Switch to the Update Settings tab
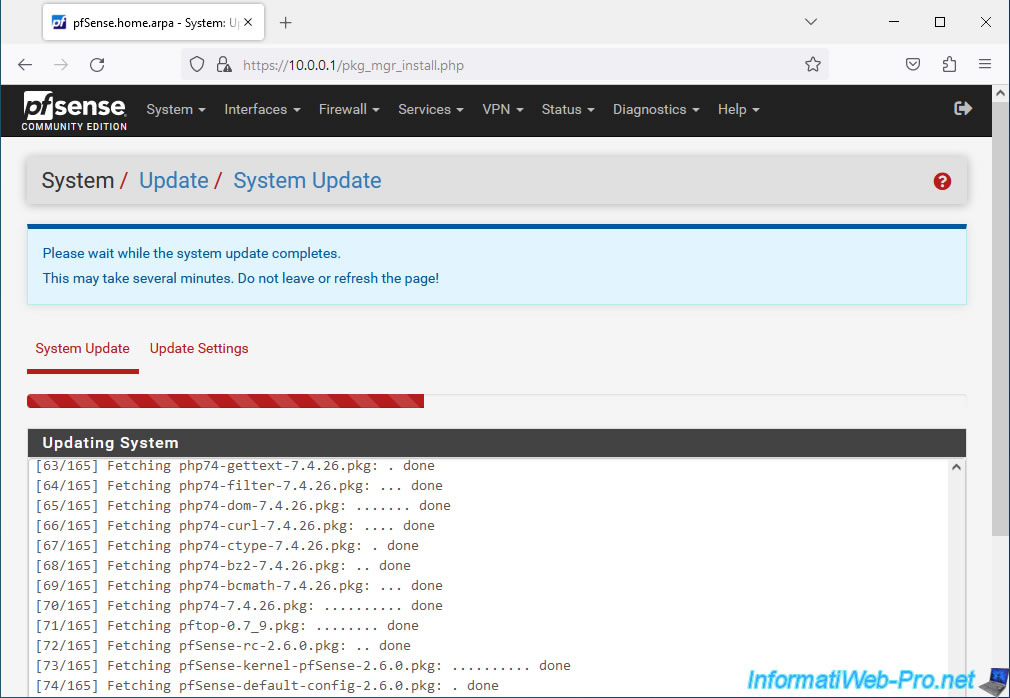This screenshot has width=1010, height=698. click(x=199, y=349)
